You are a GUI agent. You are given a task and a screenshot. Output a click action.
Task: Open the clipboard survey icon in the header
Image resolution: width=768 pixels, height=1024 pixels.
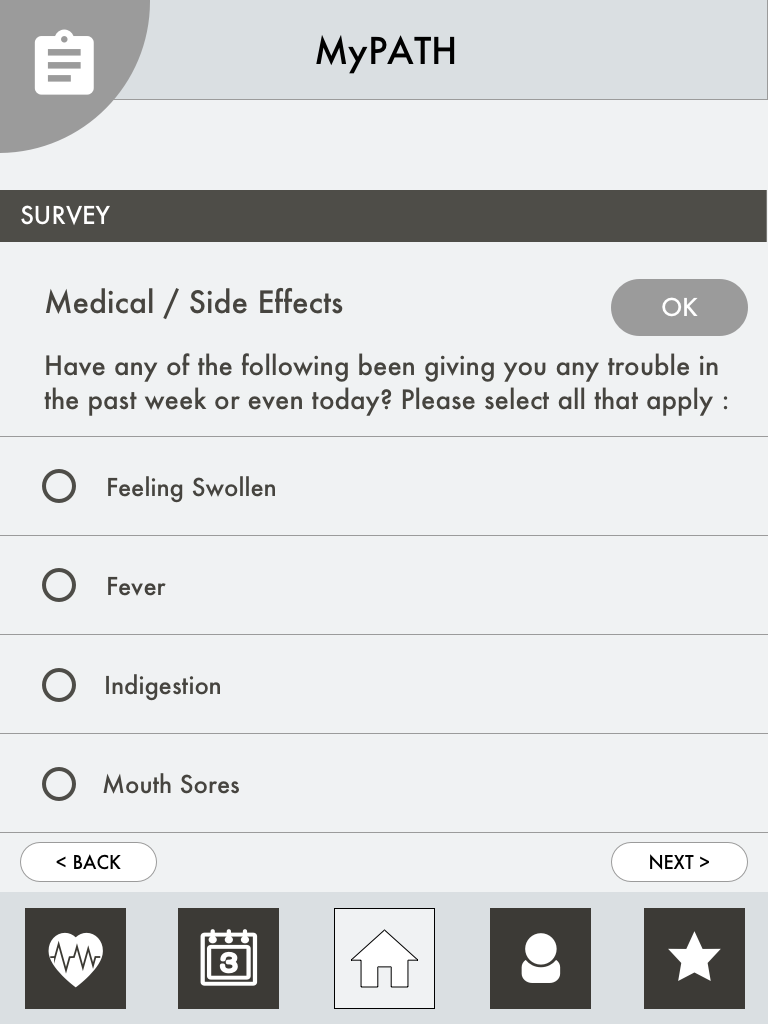click(64, 63)
